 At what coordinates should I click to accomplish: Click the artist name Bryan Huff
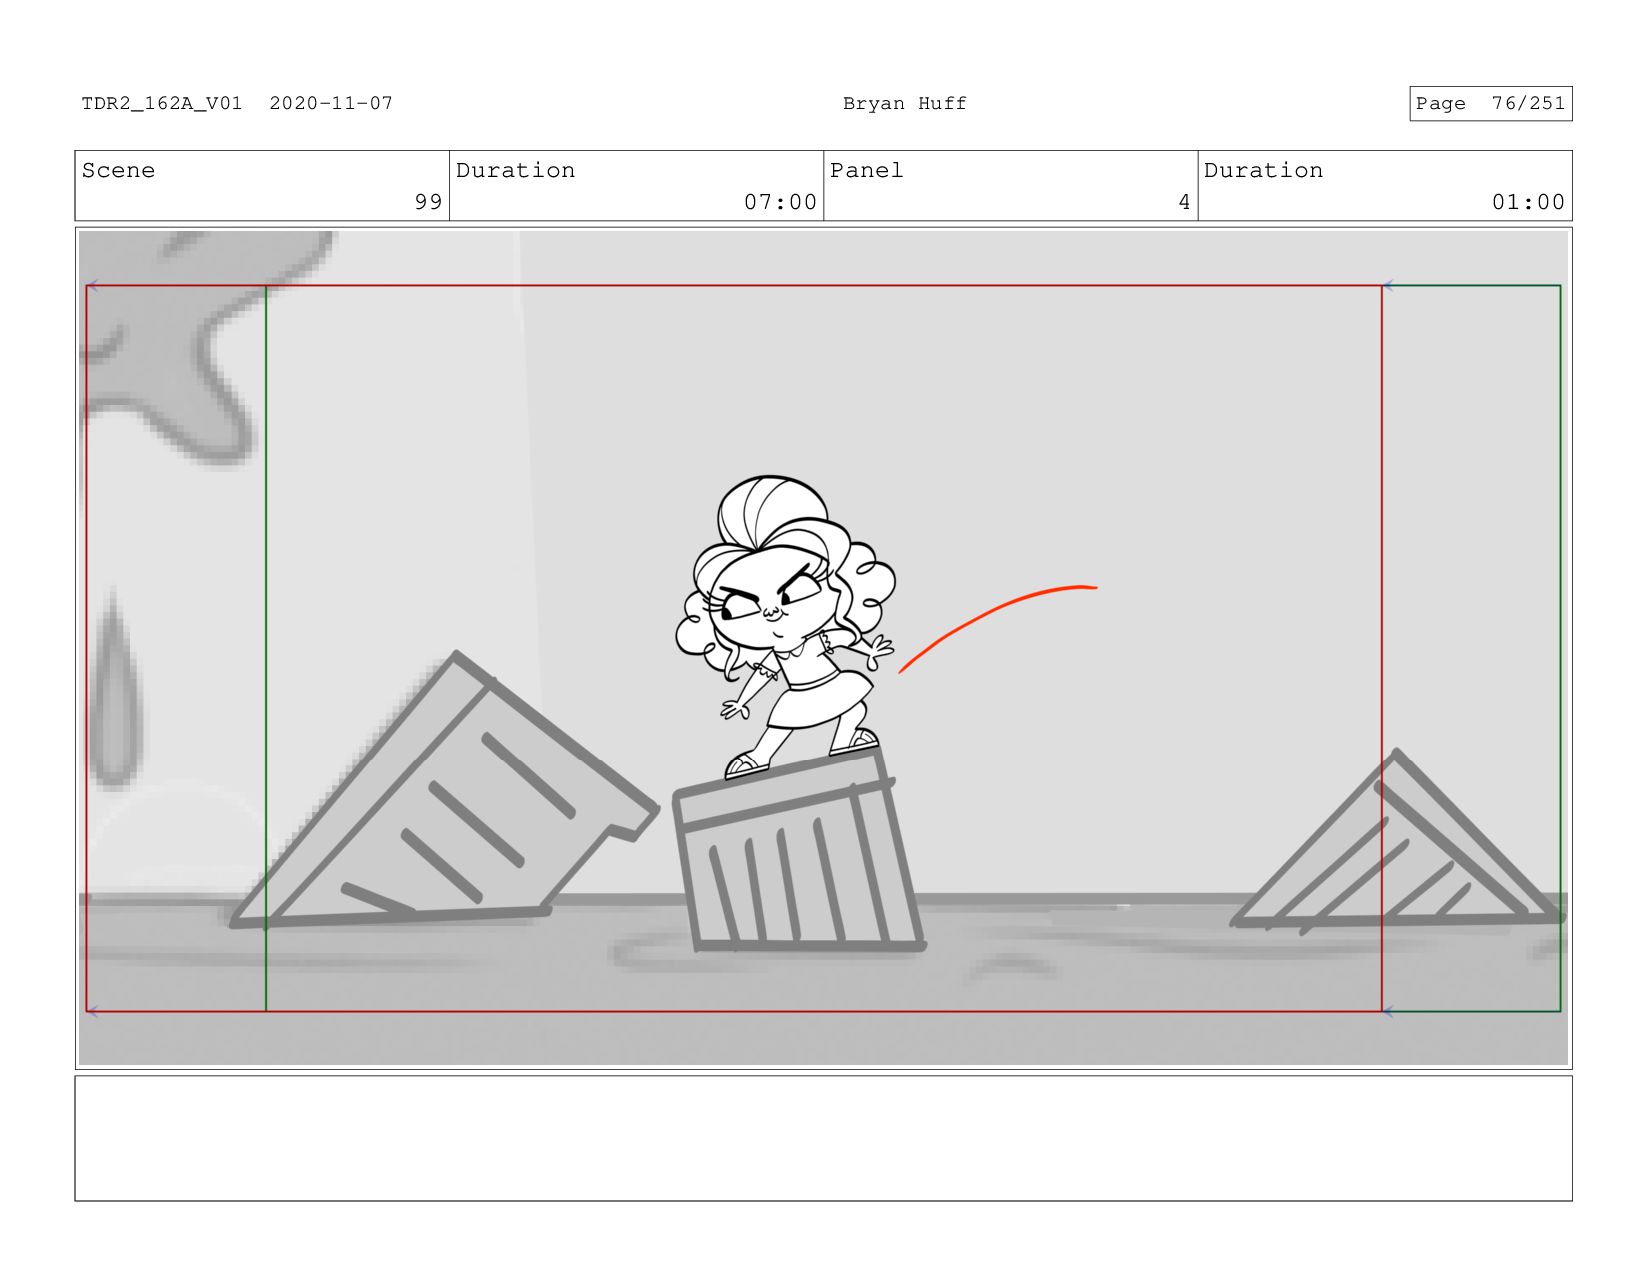coord(904,103)
